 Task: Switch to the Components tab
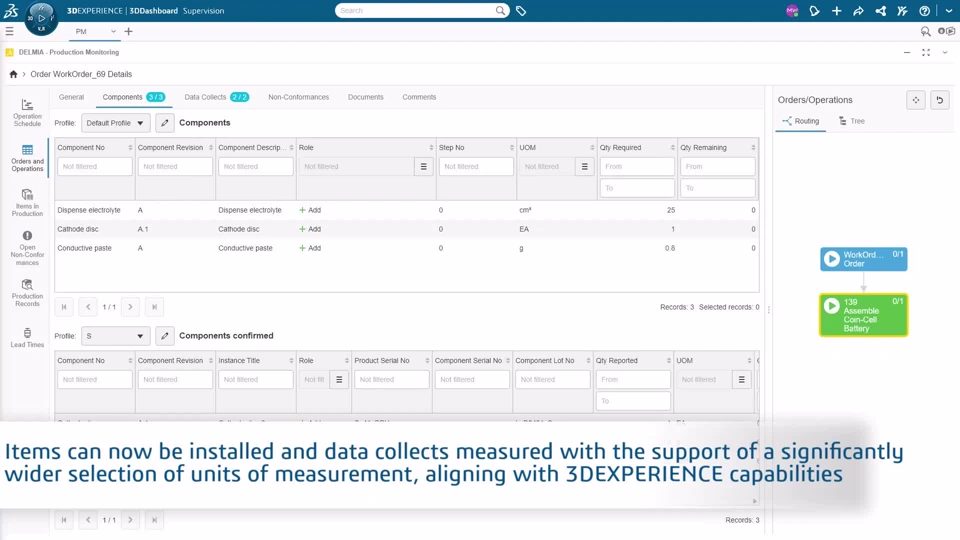point(133,97)
